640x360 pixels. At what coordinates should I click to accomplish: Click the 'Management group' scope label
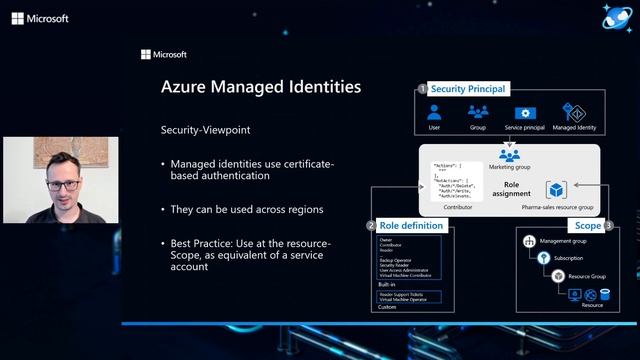point(563,241)
